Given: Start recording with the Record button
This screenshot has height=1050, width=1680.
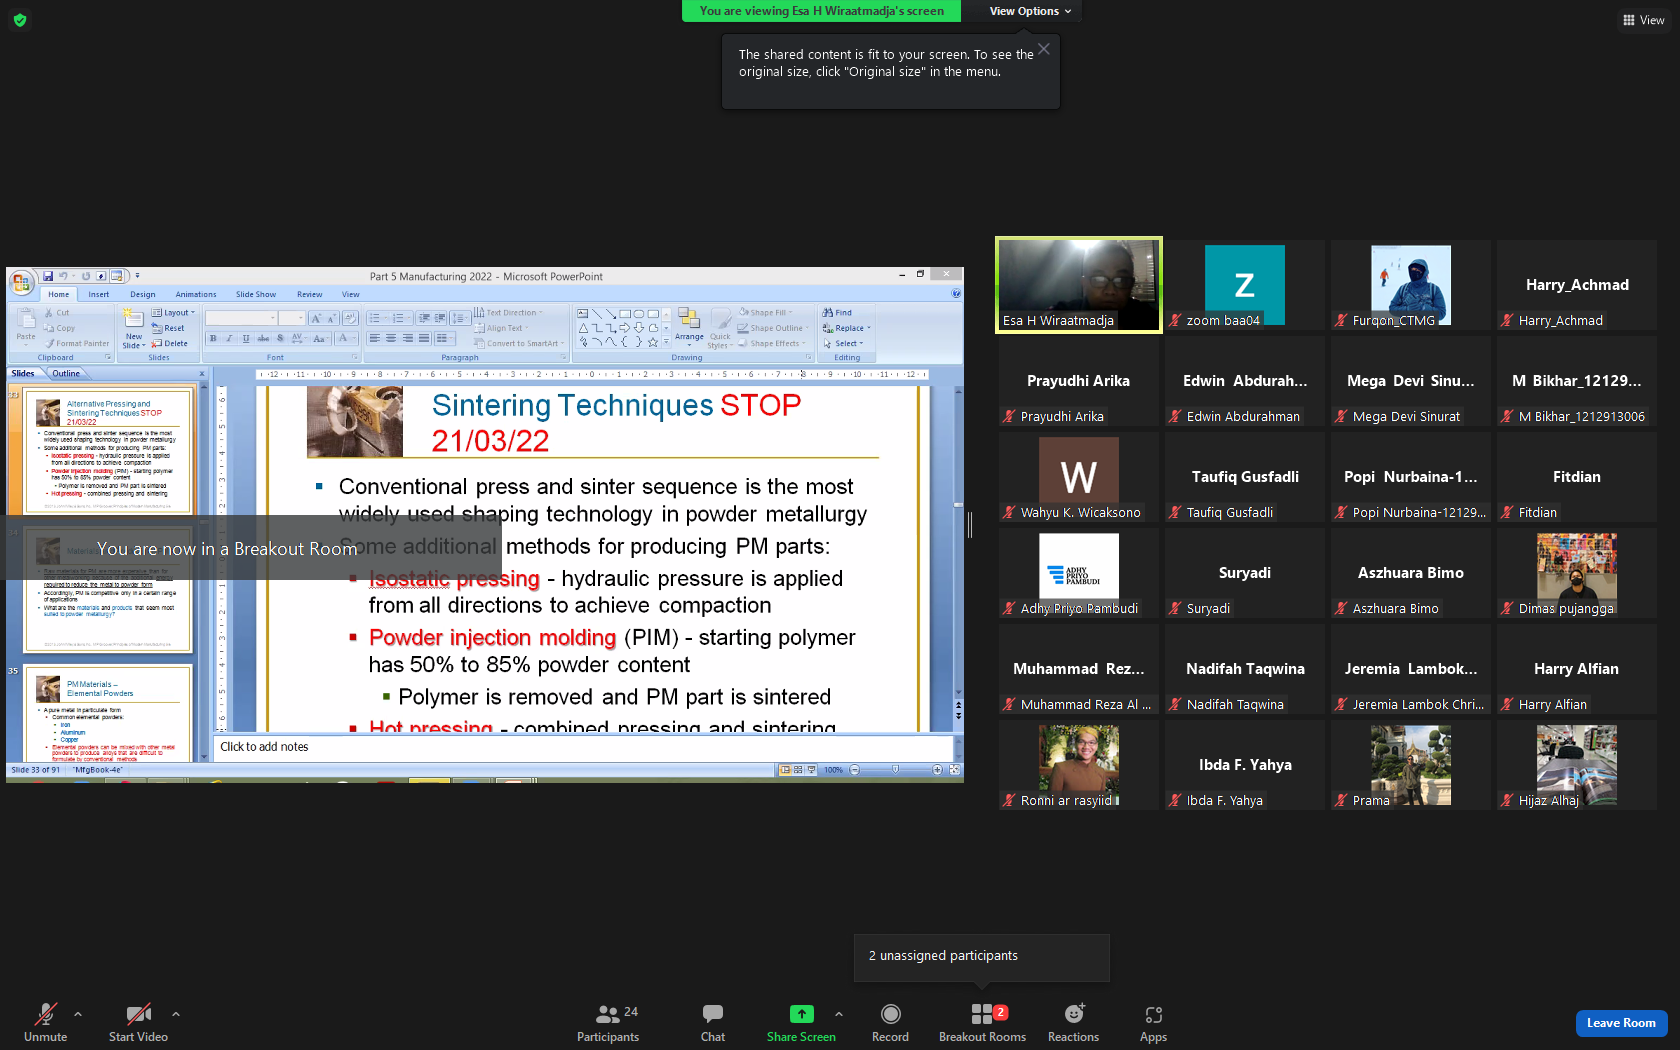Looking at the screenshot, I should tap(890, 1022).
